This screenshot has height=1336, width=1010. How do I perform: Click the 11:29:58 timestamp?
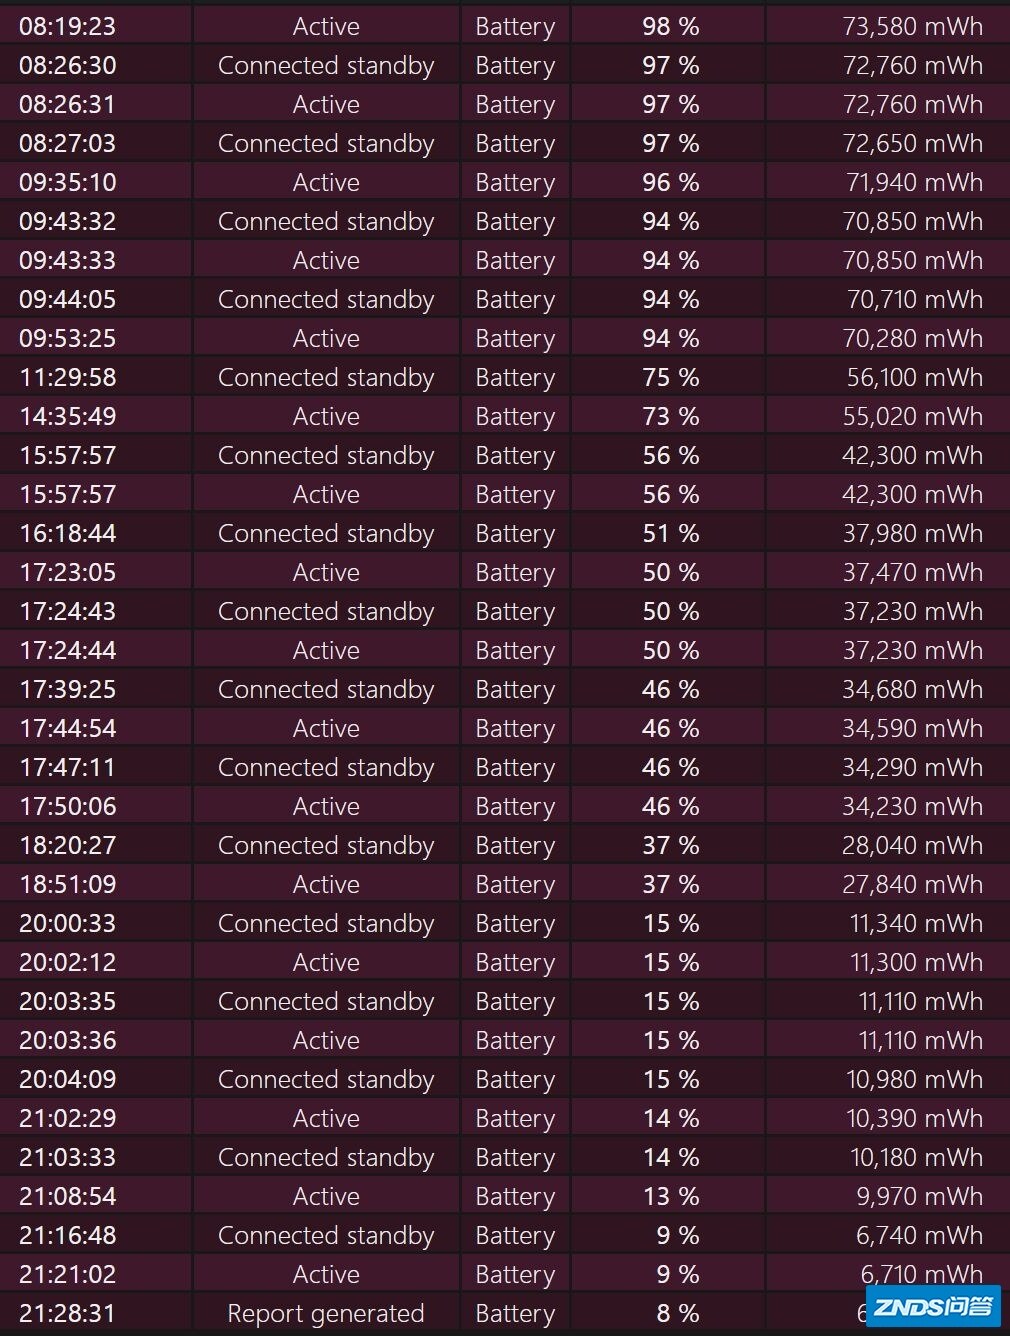67,378
